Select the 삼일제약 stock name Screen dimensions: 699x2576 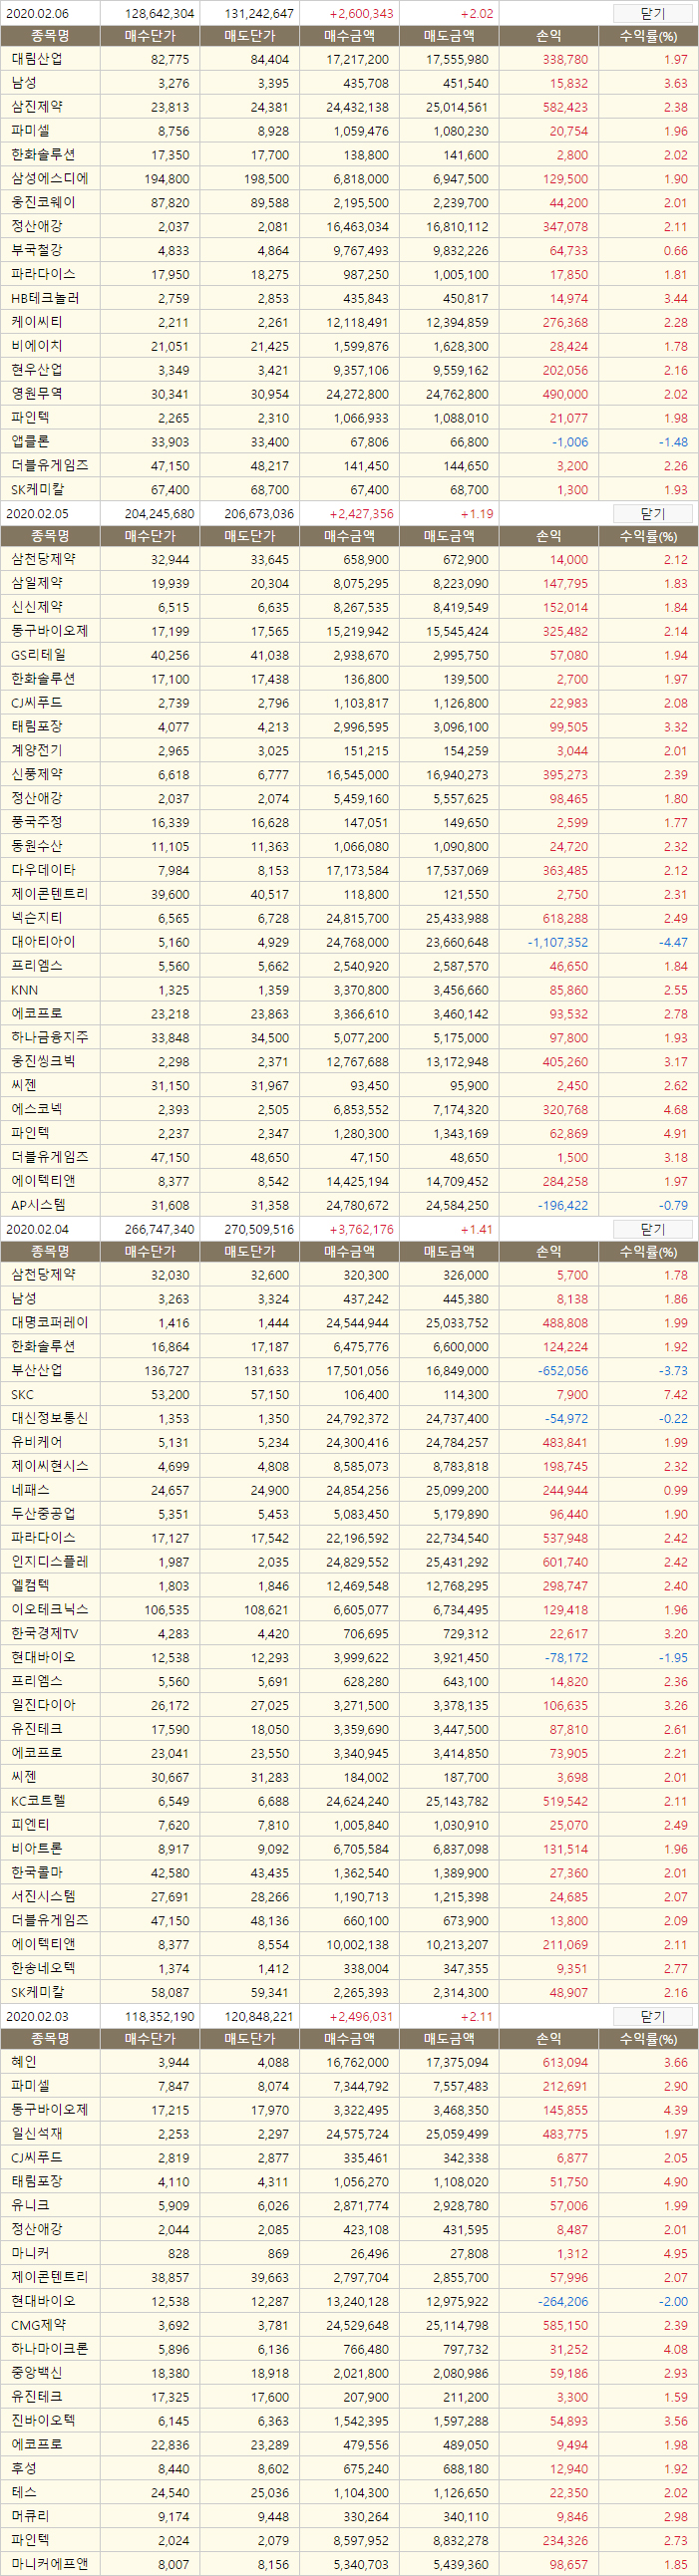[x=36, y=583]
